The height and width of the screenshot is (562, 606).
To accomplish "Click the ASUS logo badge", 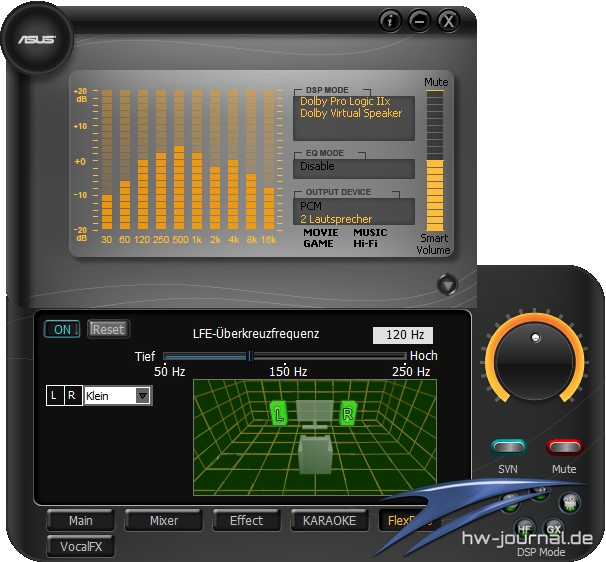I will pyautogui.click(x=37, y=39).
